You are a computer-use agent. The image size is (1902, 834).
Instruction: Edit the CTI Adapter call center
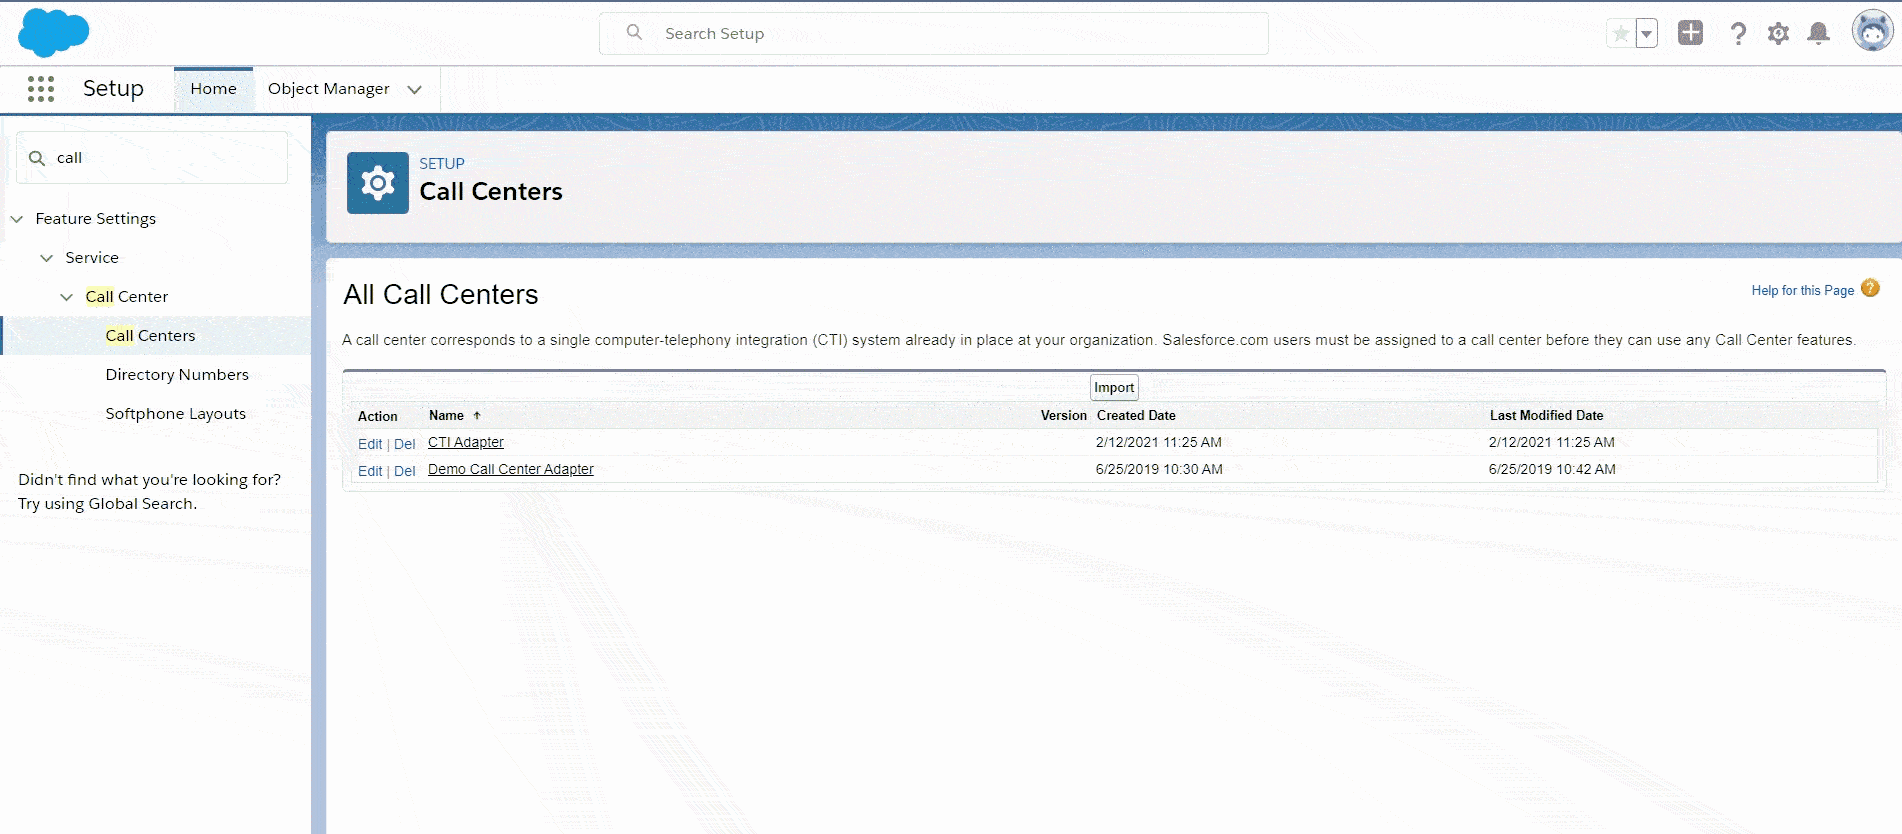point(370,444)
